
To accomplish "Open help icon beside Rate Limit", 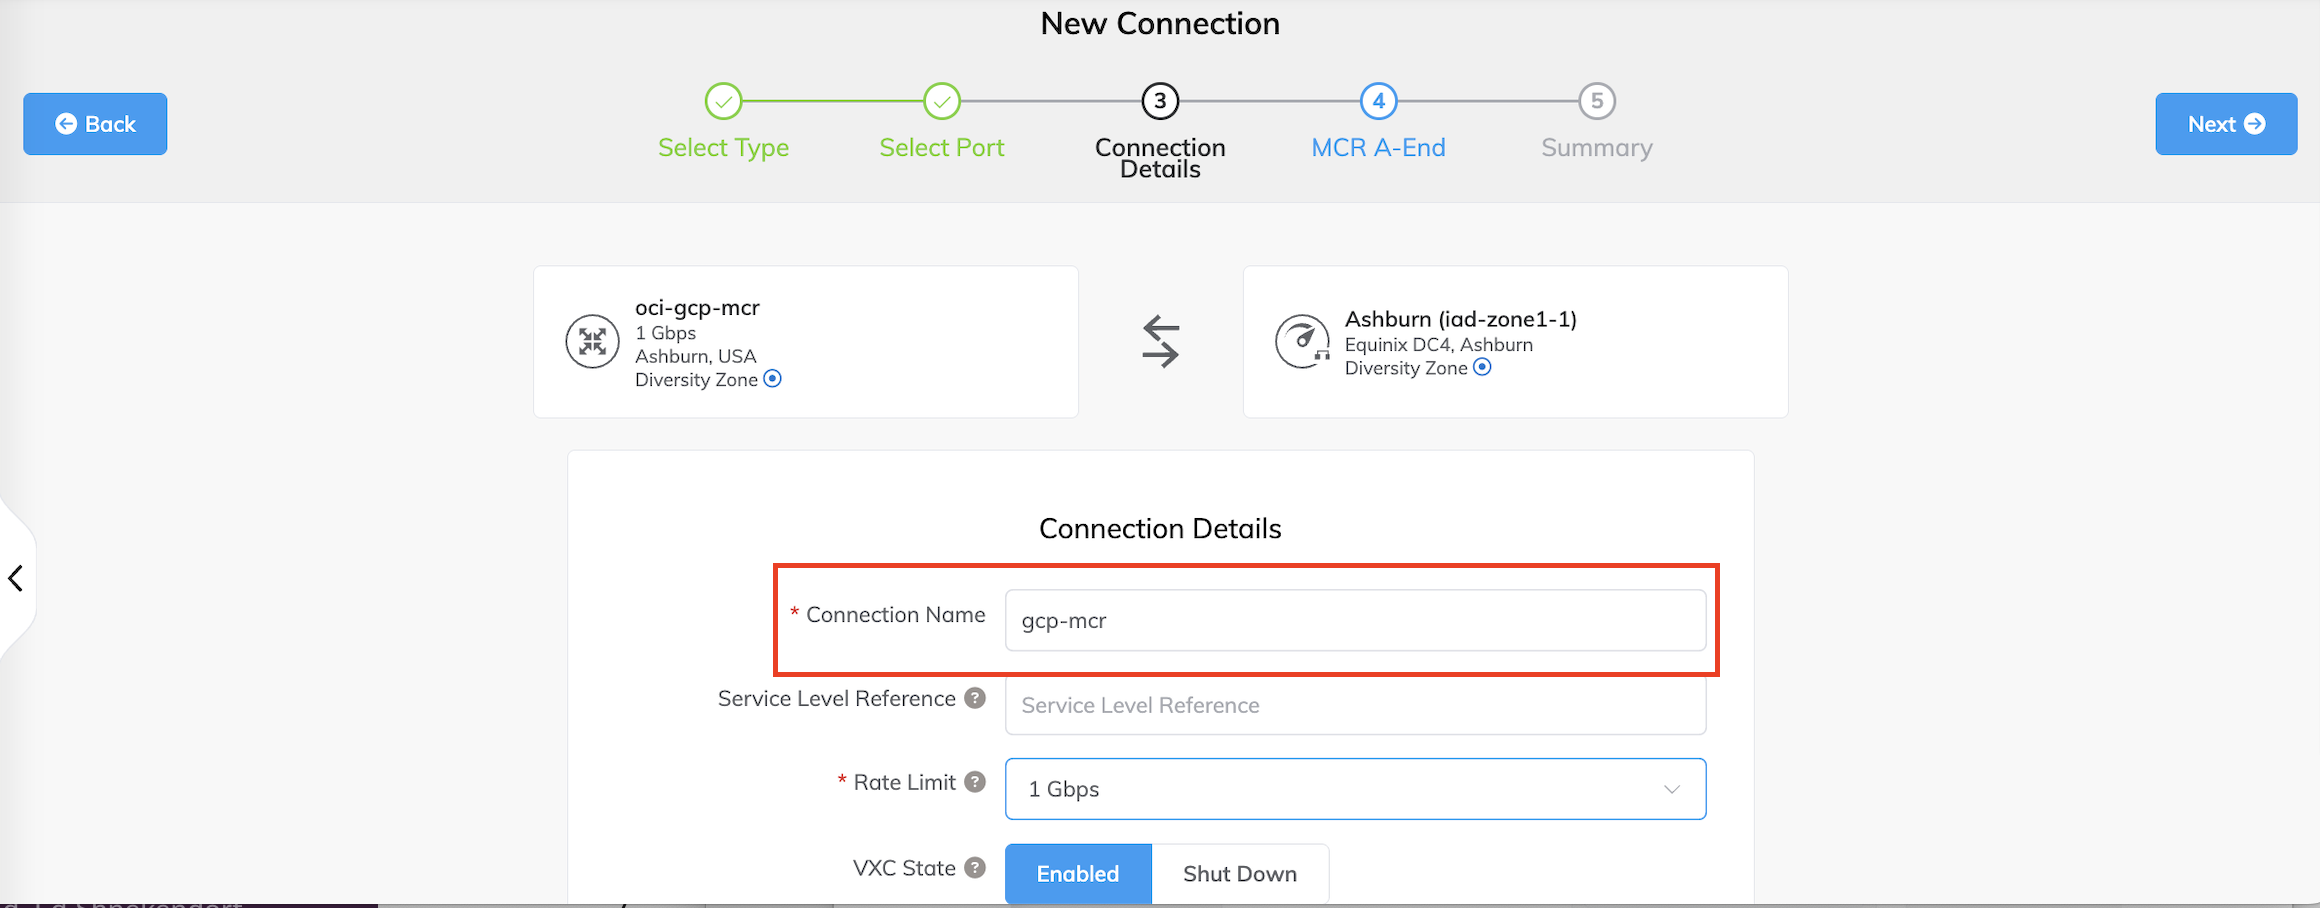I will pyautogui.click(x=975, y=782).
